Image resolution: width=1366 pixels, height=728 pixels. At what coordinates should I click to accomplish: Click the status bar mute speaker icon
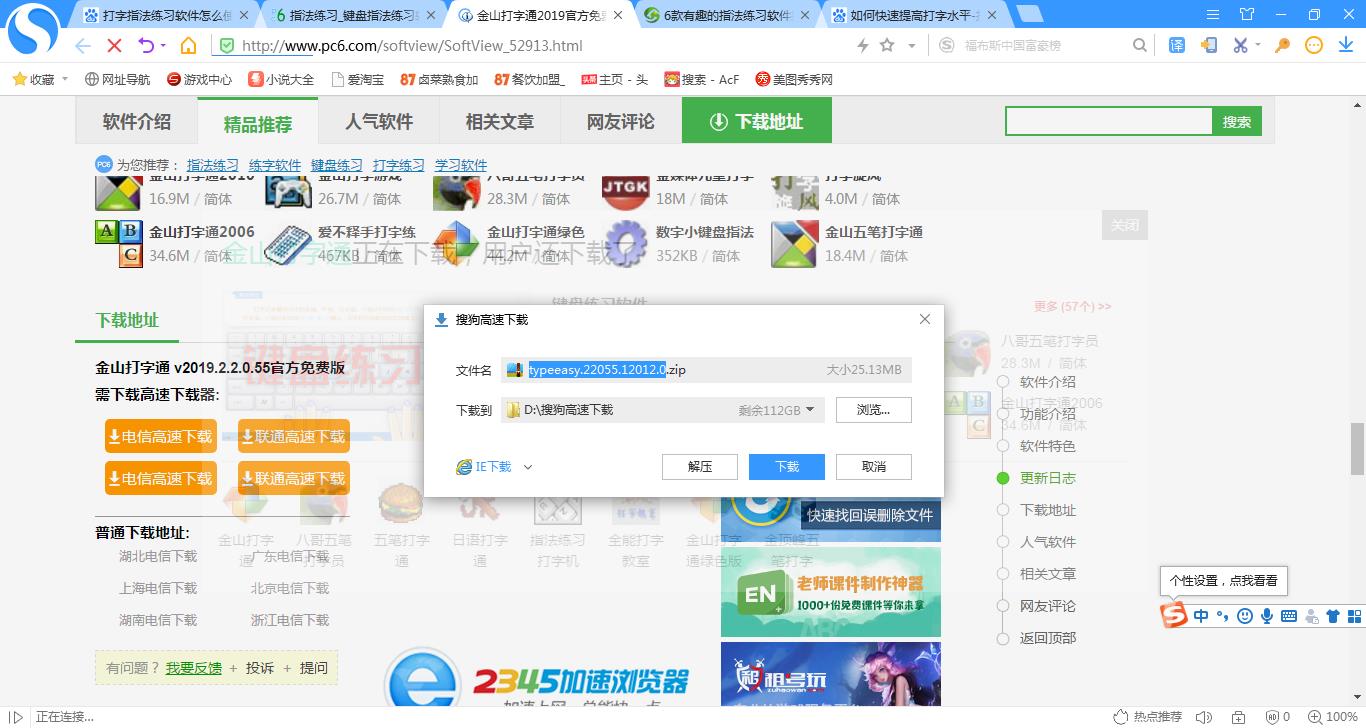click(1204, 717)
